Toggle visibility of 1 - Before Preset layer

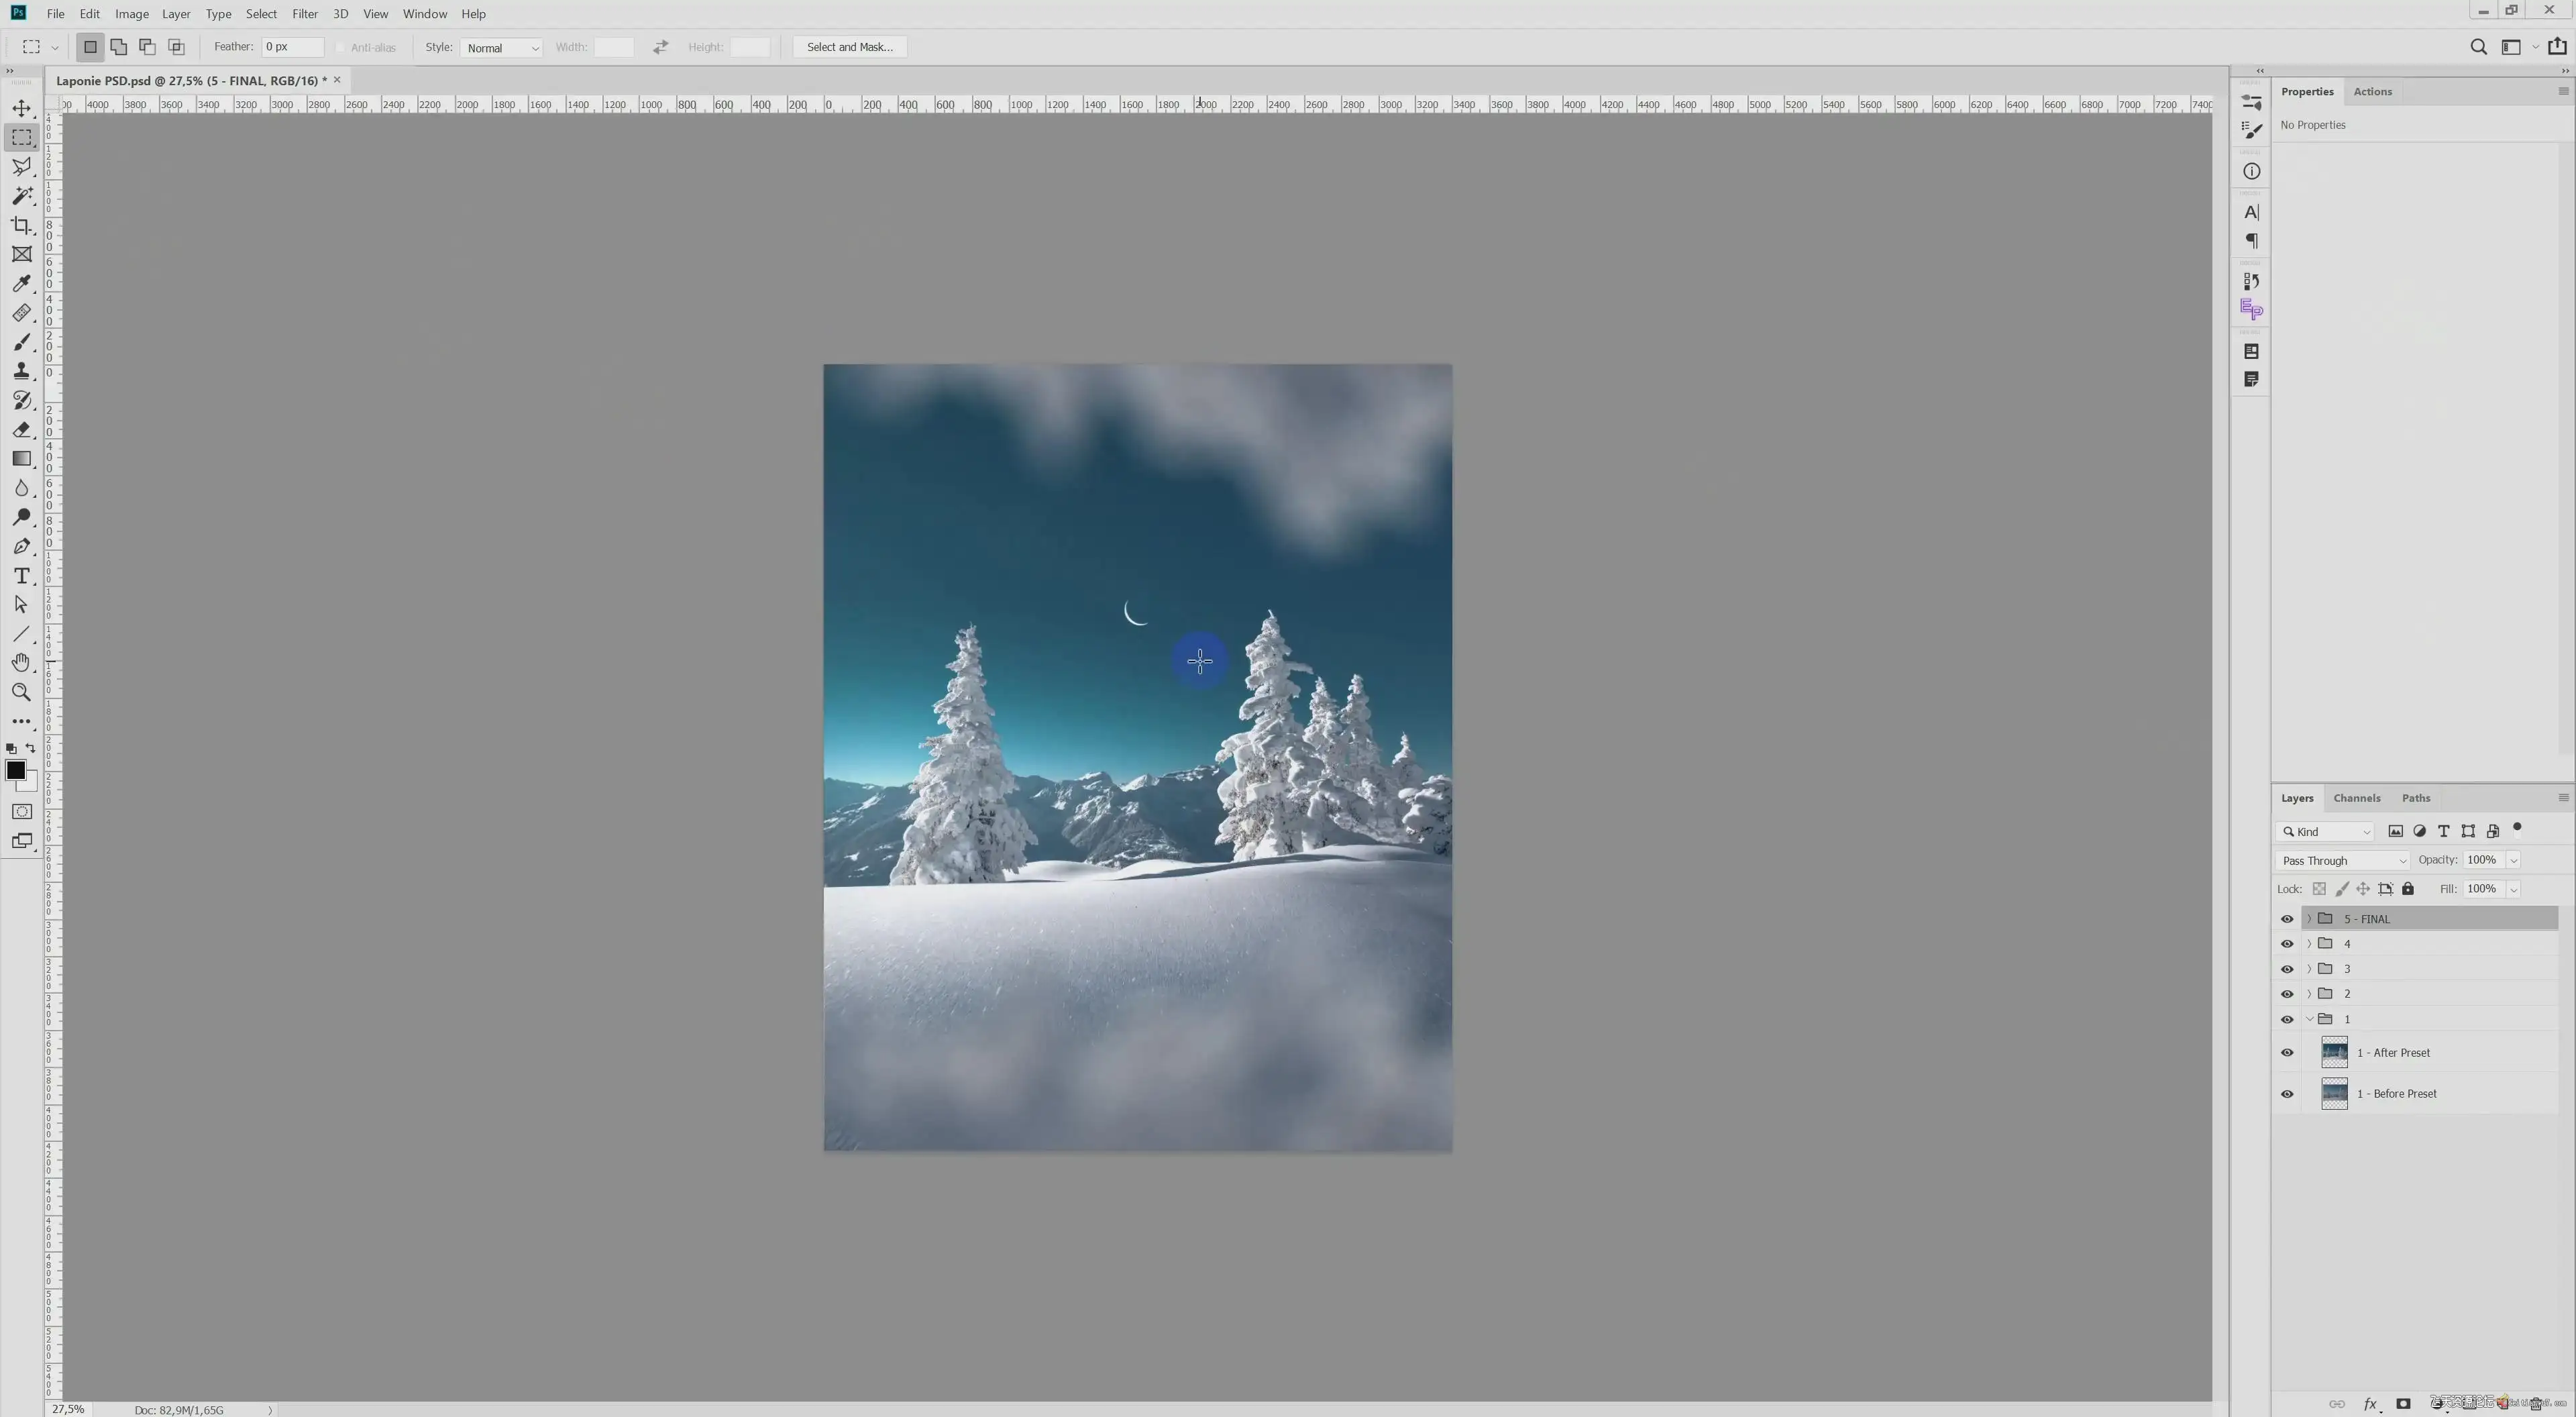pyautogui.click(x=2287, y=1094)
